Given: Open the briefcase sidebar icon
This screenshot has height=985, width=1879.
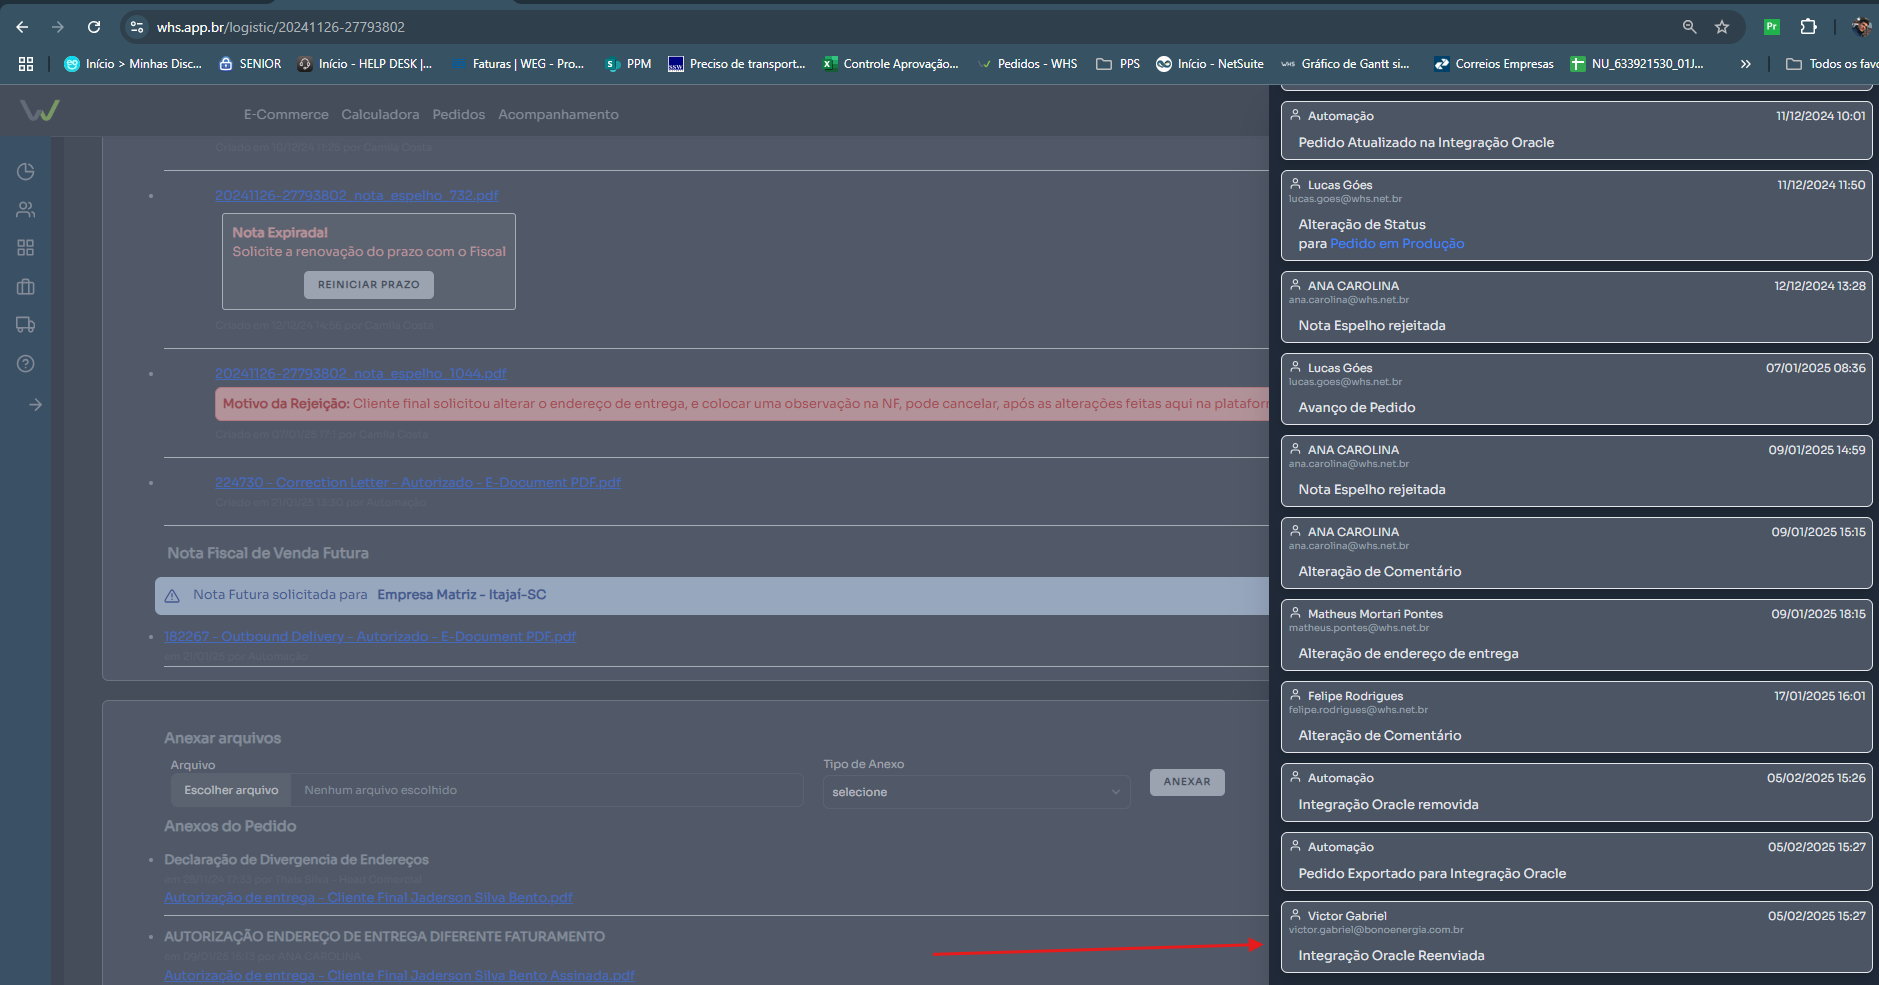Looking at the screenshot, I should tap(26, 287).
